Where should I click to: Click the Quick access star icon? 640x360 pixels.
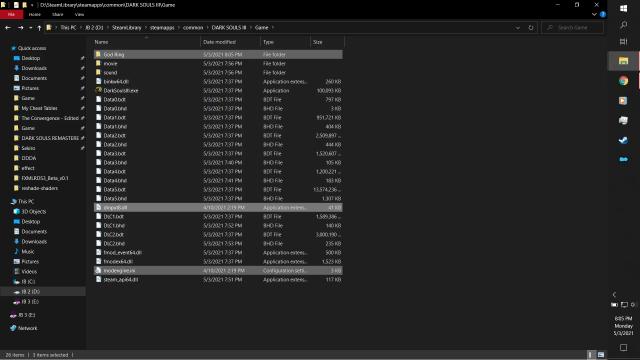pyautogui.click(x=13, y=48)
